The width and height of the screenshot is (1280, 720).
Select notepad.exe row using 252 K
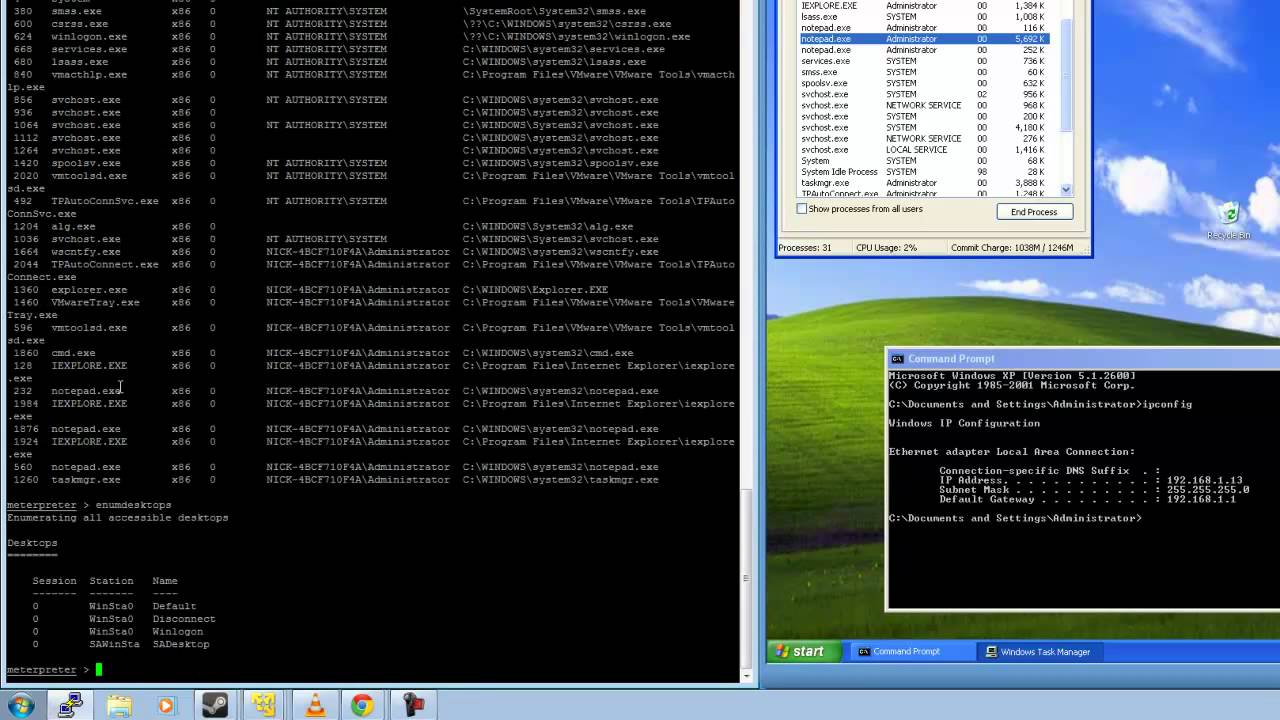pos(923,50)
